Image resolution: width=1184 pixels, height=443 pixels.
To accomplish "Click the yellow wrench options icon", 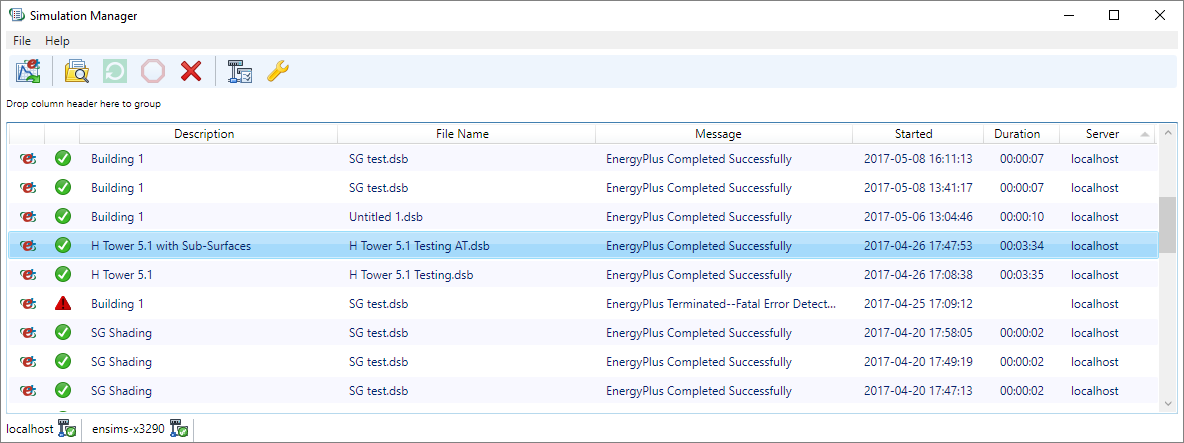I will point(278,71).
